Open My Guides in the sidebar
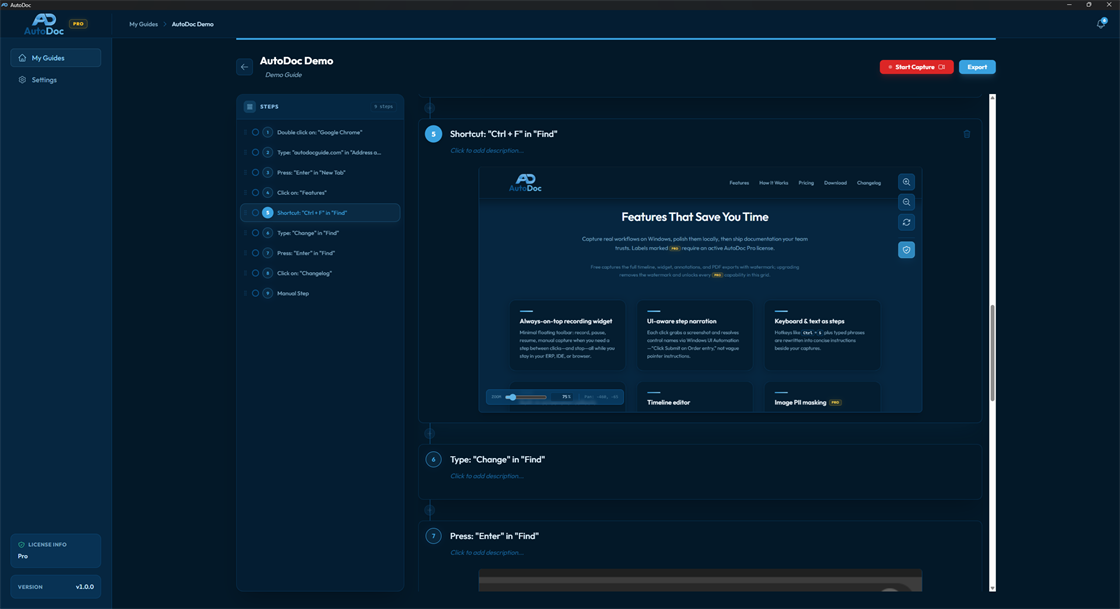The image size is (1120, 609). [56, 58]
